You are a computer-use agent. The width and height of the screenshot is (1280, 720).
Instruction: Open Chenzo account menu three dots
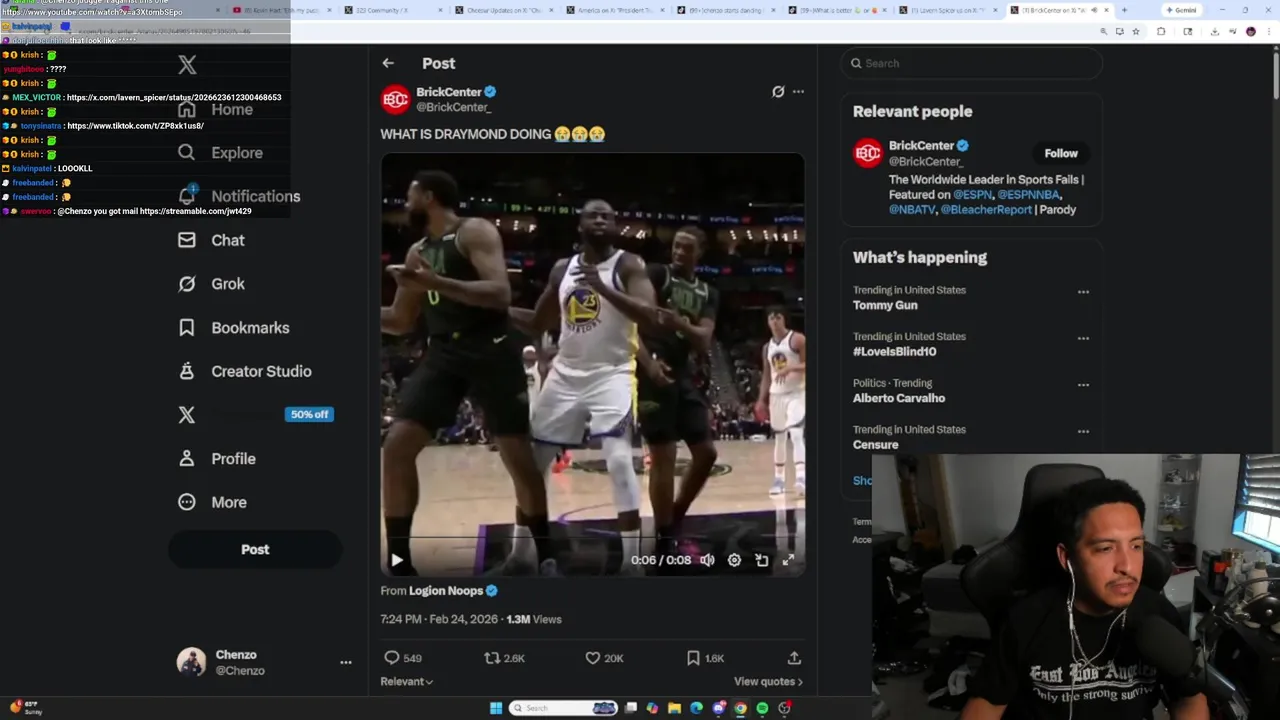(345, 662)
